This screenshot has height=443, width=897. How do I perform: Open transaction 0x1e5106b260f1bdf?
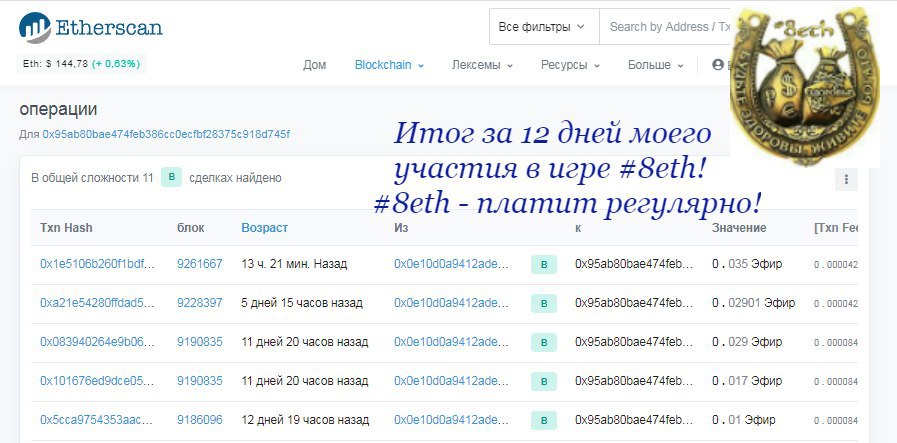pyautogui.click(x=97, y=264)
